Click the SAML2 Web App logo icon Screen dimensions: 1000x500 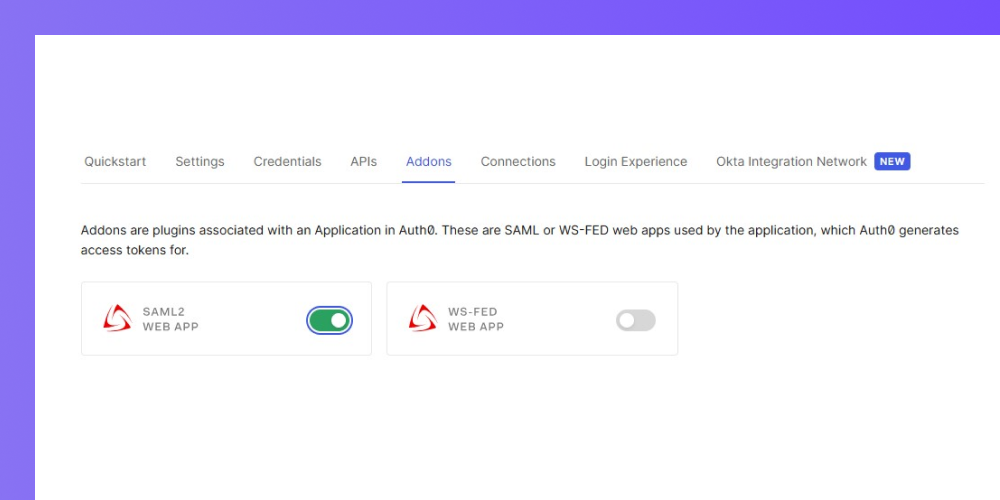pyautogui.click(x=117, y=318)
